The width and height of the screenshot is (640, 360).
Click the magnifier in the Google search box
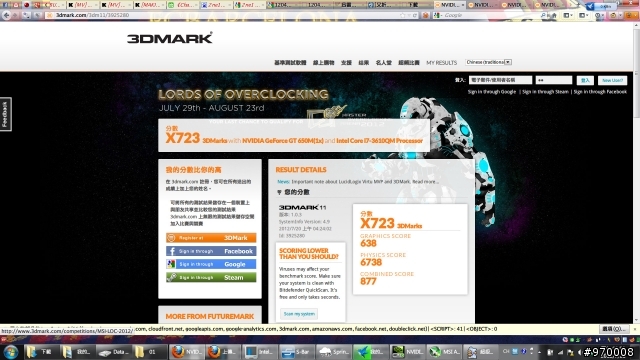click(x=543, y=15)
